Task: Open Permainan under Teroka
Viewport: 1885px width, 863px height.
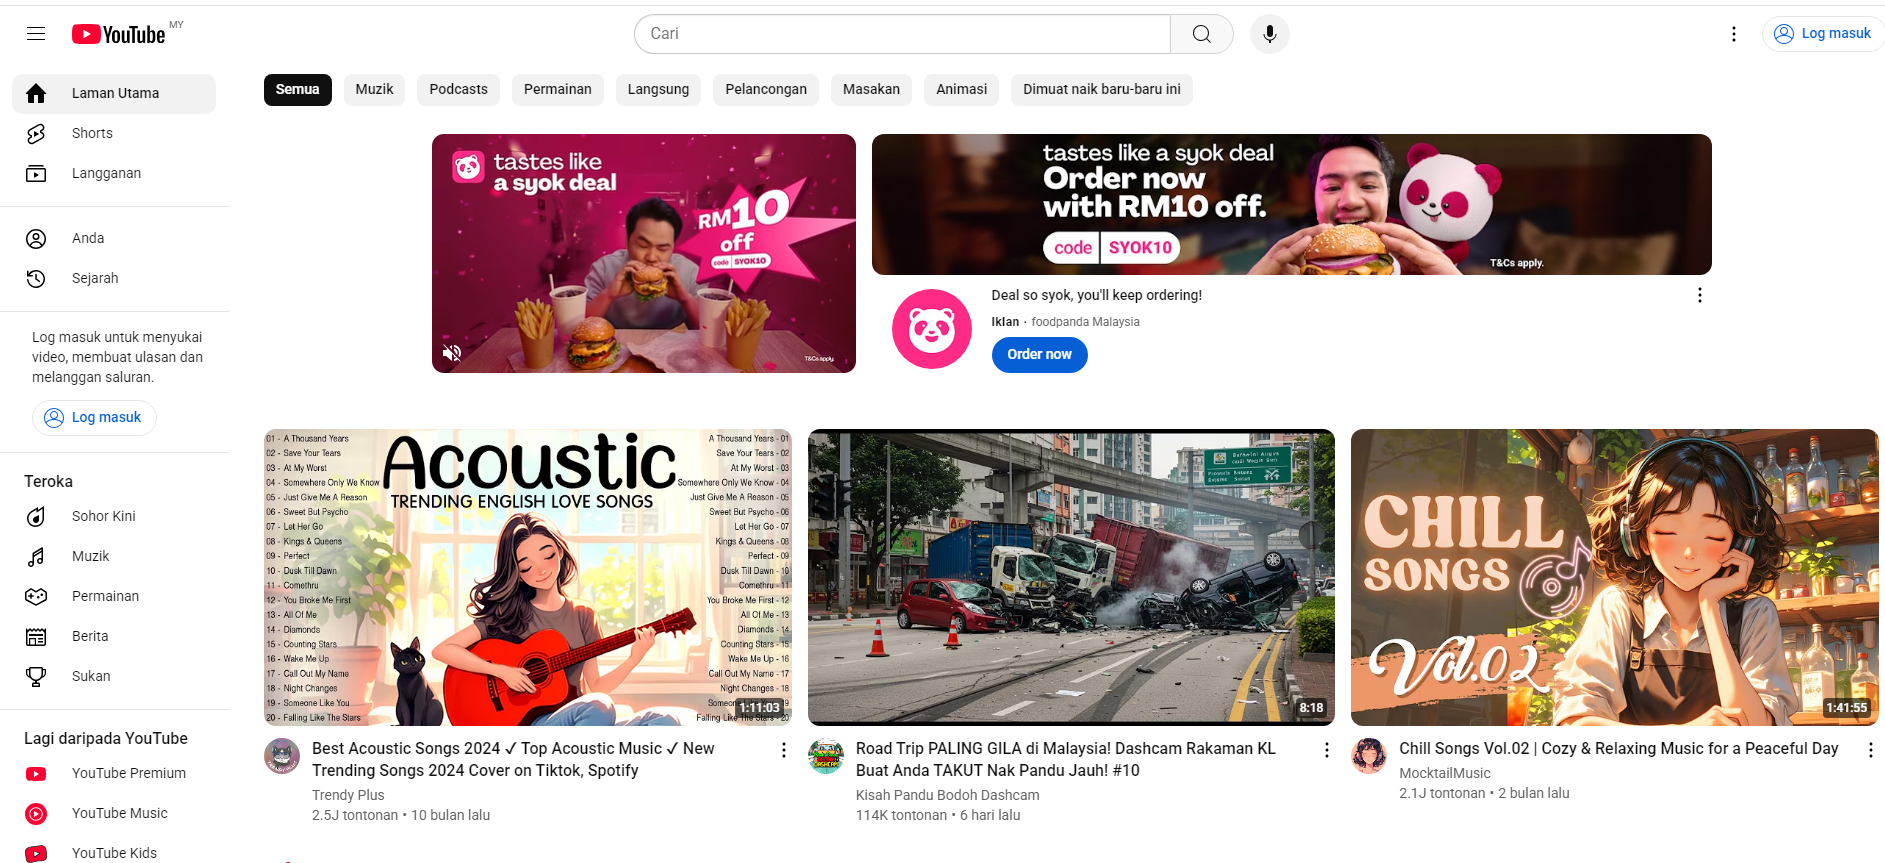Action: pyautogui.click(x=114, y=596)
